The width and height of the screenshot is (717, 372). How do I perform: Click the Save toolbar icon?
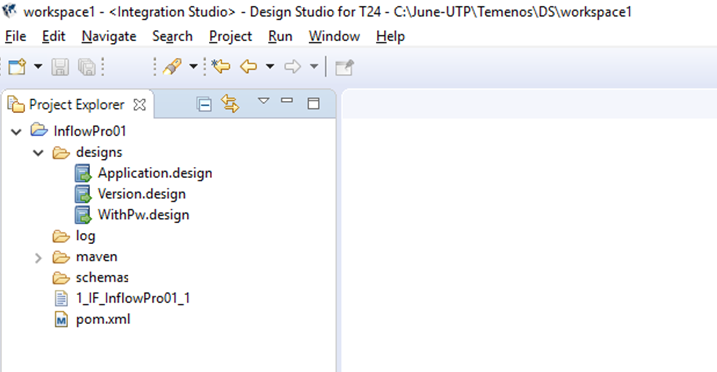(60, 67)
